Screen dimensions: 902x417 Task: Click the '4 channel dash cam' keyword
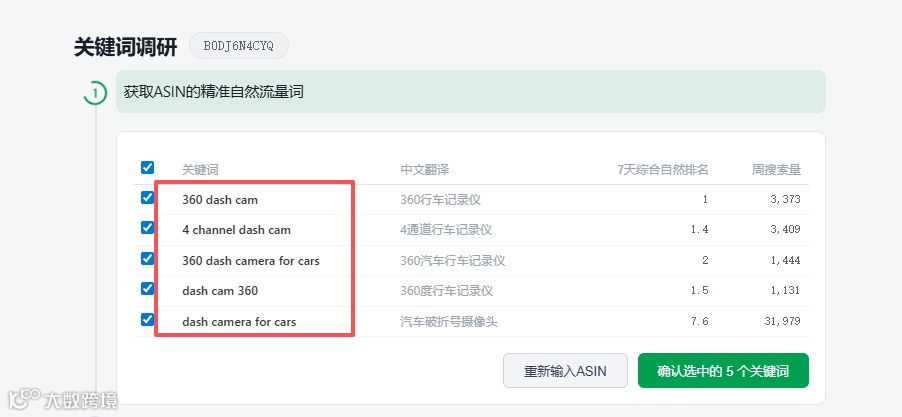[x=236, y=230]
